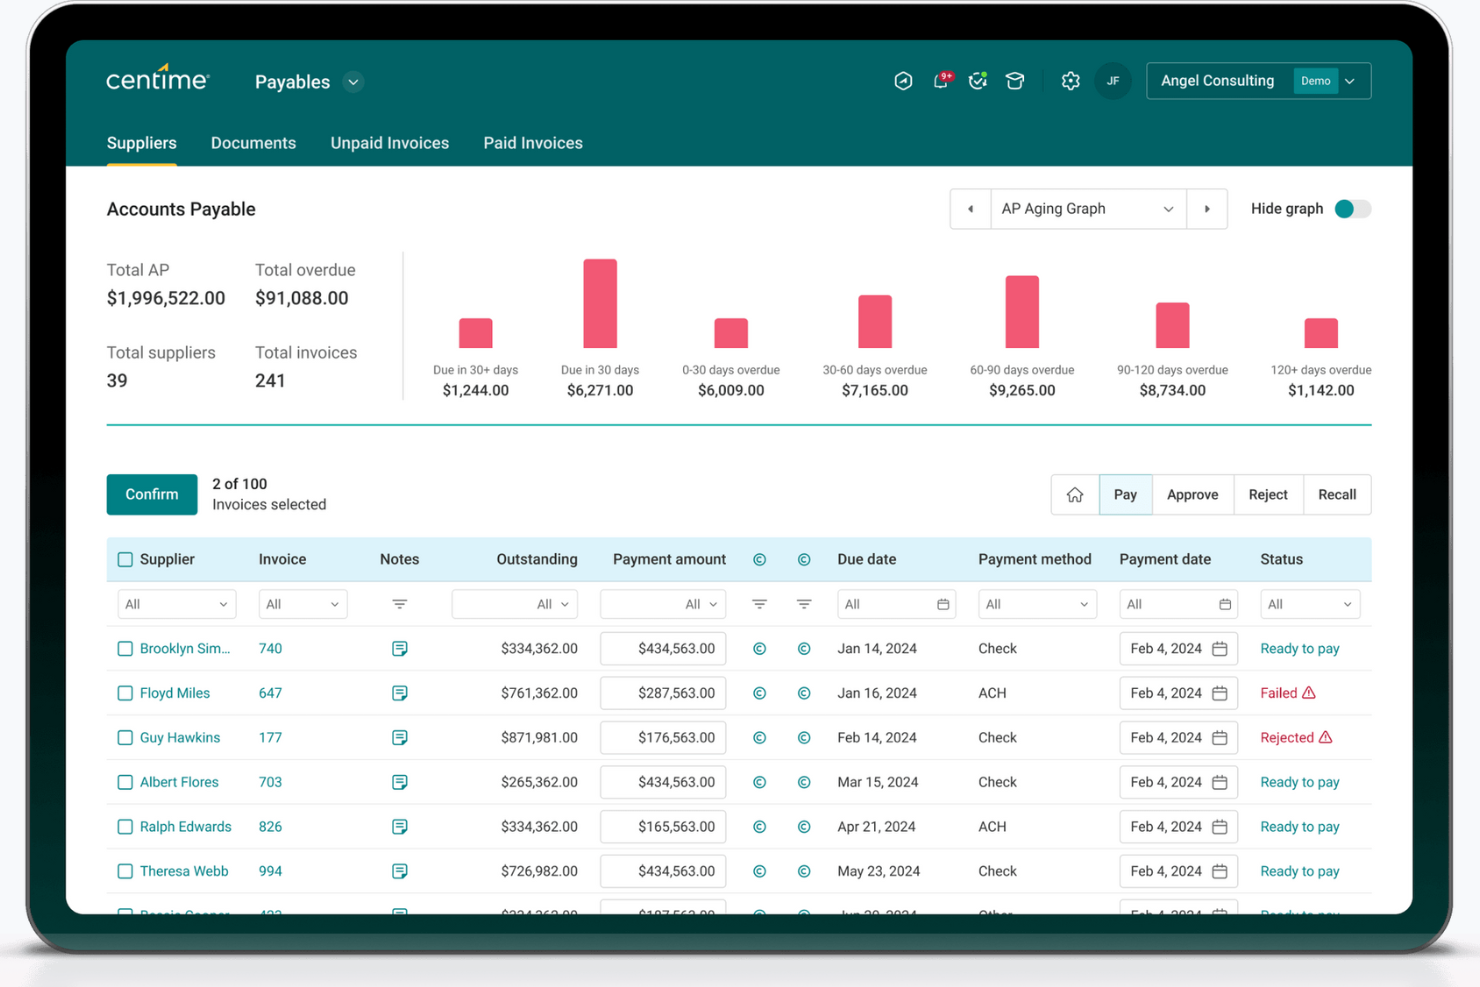Image resolution: width=1480 pixels, height=987 pixels.
Task: Switch to Paid Invoices tab
Action: (x=533, y=143)
